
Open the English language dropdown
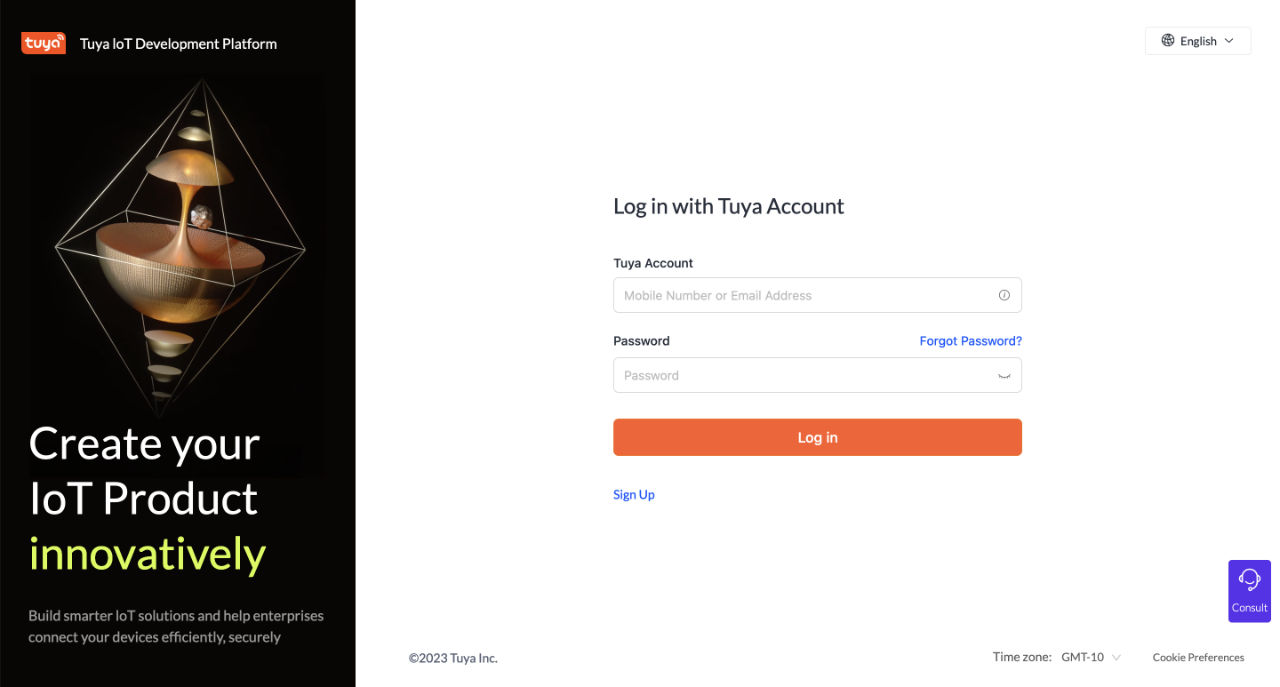pos(1198,41)
